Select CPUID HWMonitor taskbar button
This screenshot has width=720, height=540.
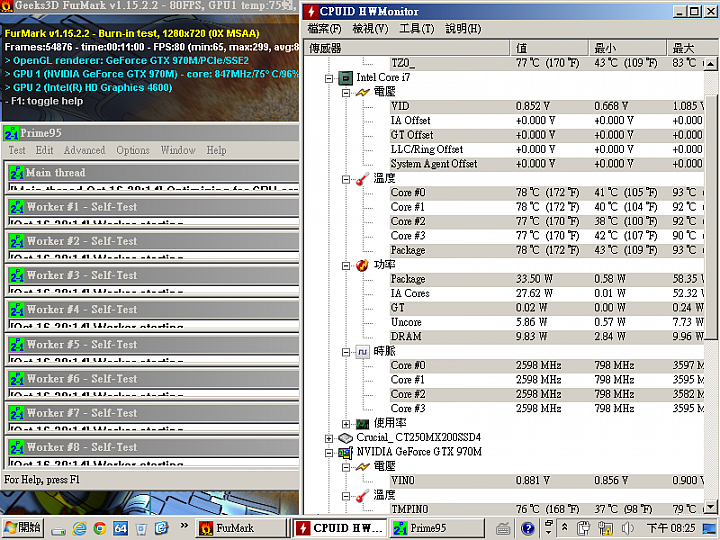[340, 528]
